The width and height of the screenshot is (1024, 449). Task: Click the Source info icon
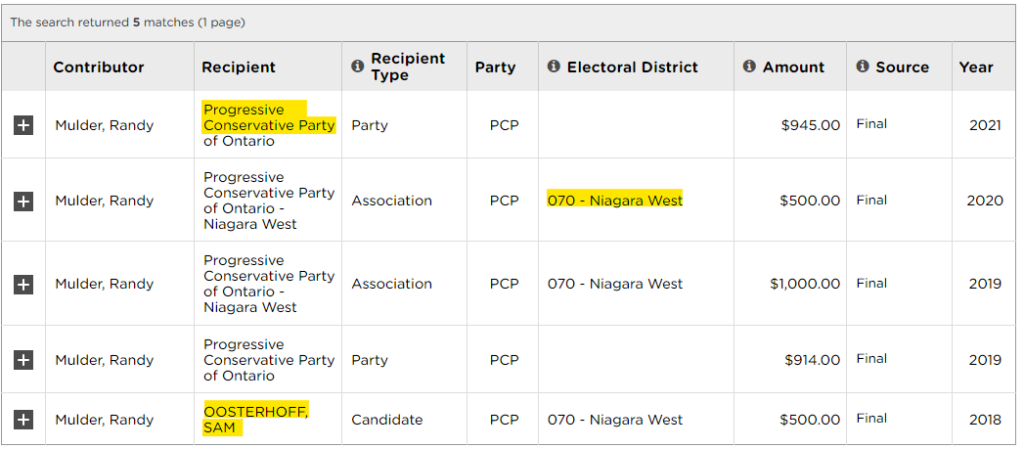862,67
